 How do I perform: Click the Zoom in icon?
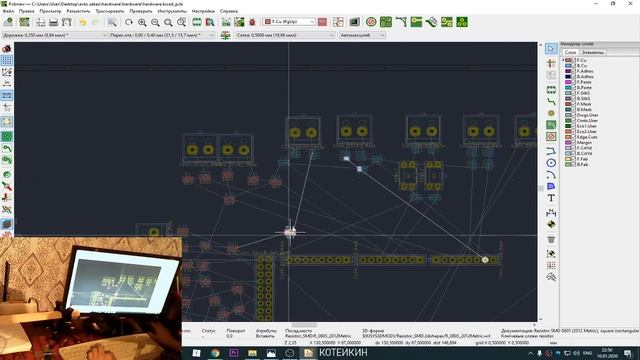click(142, 22)
